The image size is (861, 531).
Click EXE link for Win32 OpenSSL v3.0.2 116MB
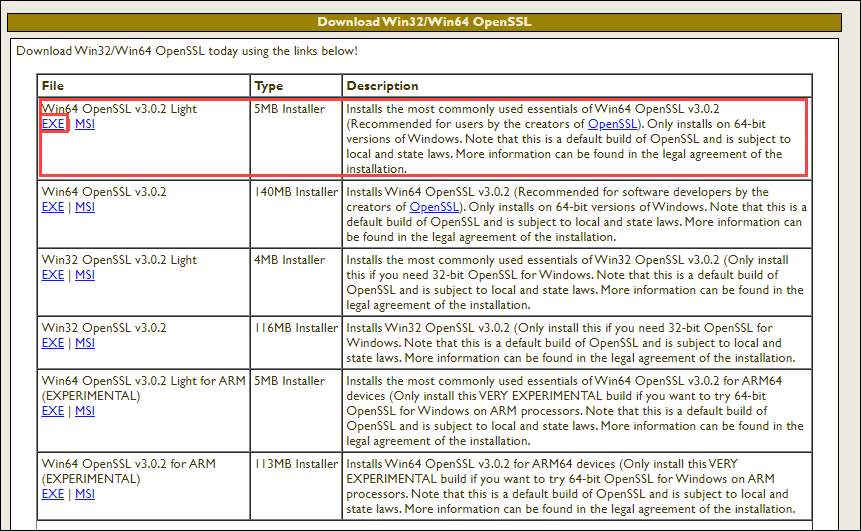[x=53, y=343]
